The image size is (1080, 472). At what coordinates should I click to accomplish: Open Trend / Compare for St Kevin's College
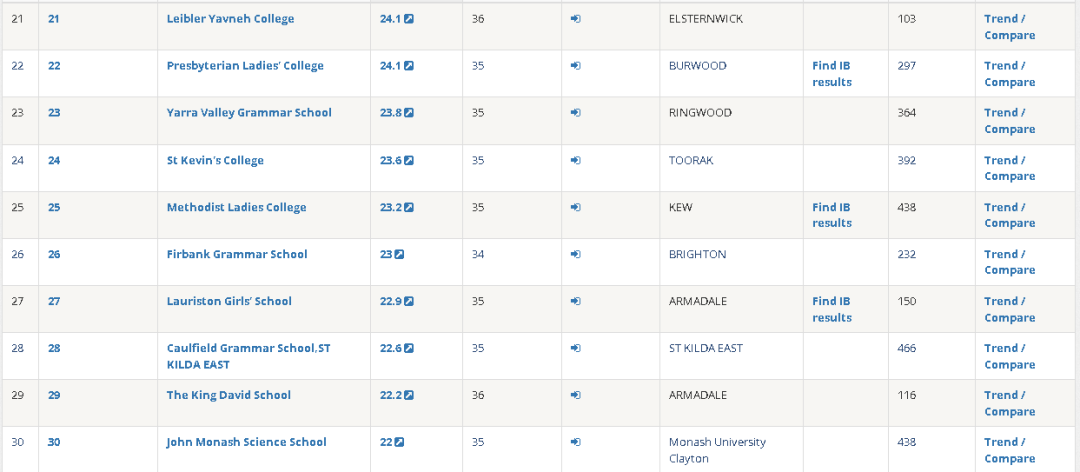[x=1009, y=168]
